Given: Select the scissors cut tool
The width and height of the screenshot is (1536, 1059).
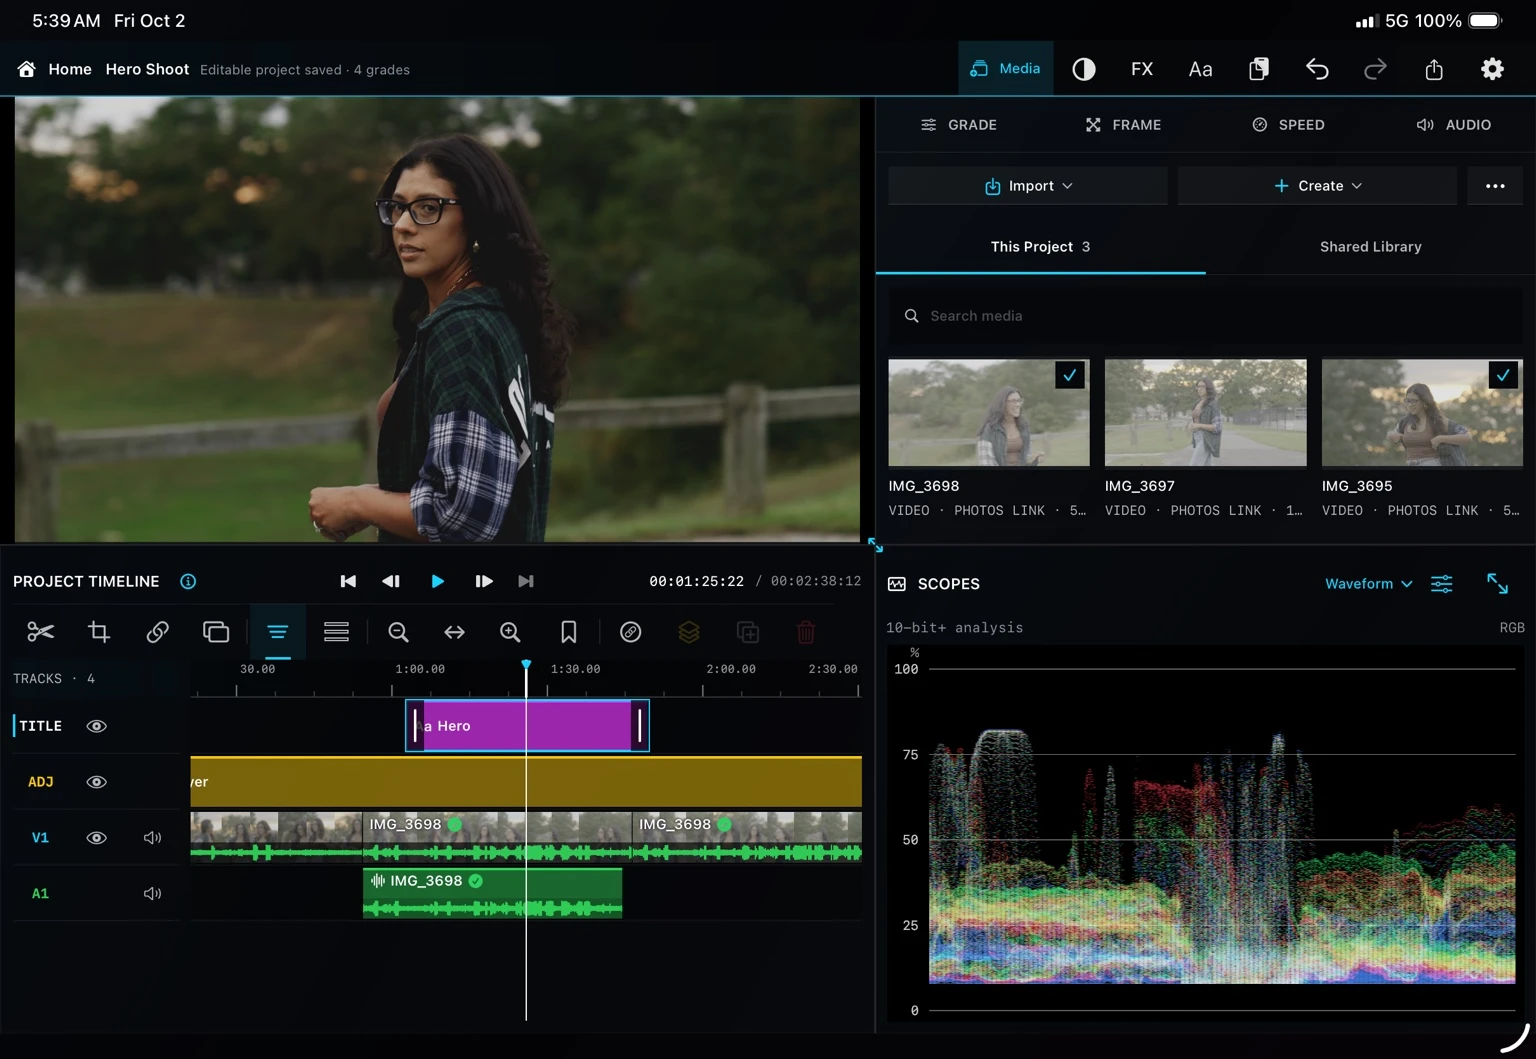Looking at the screenshot, I should (41, 632).
